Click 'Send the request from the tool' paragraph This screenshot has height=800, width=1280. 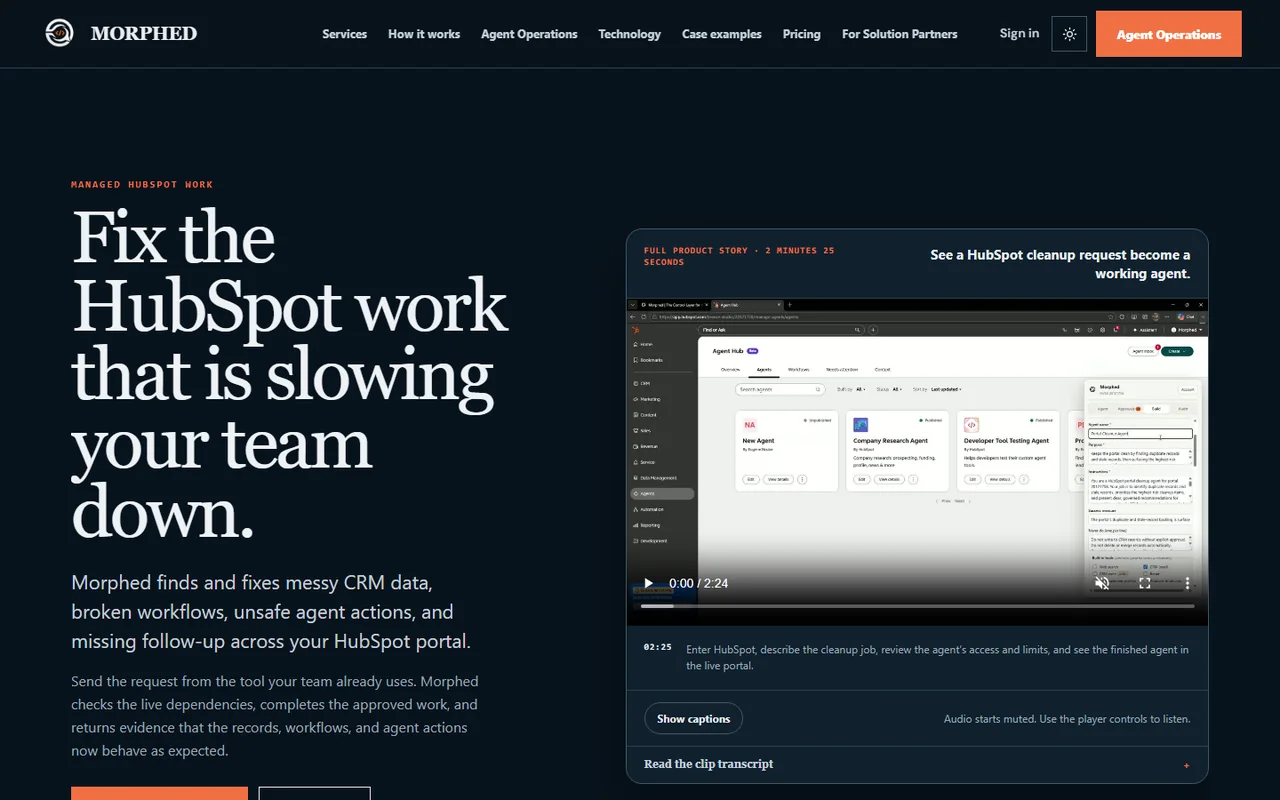(x=275, y=716)
